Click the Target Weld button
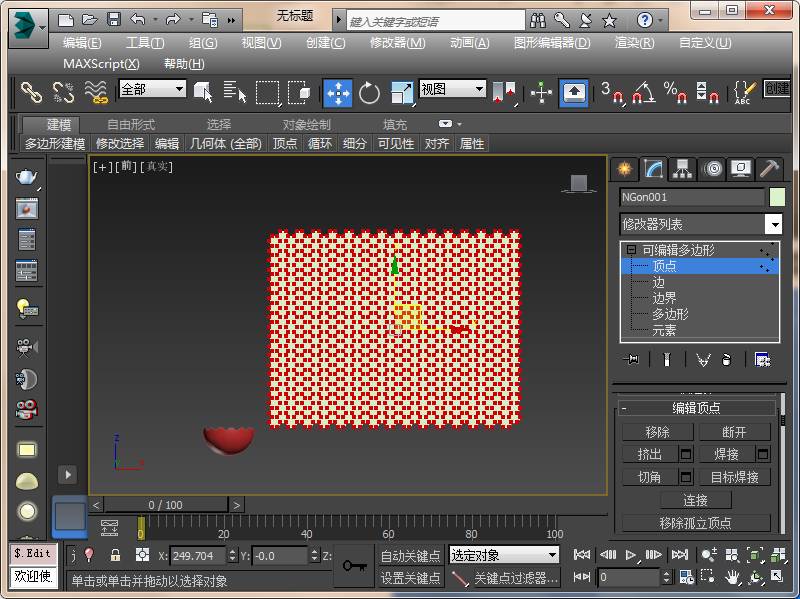 coord(734,477)
